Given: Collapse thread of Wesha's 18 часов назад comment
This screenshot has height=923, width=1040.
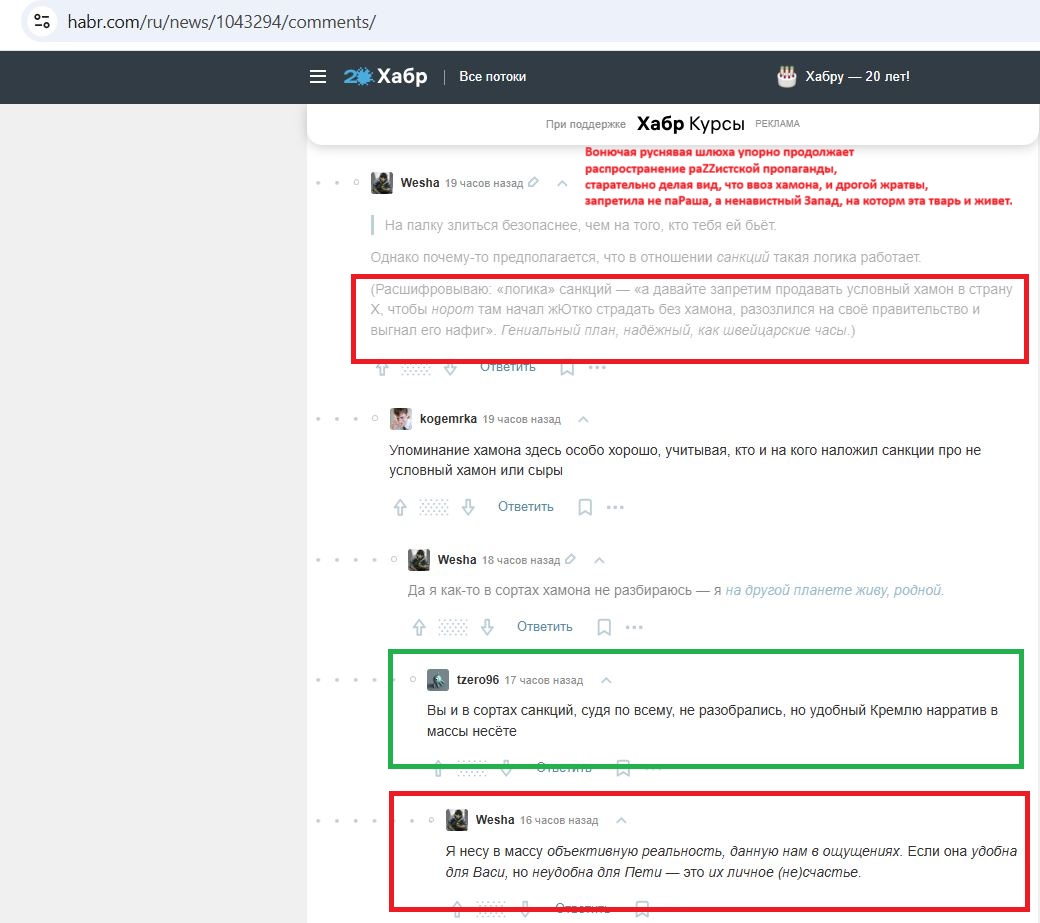Looking at the screenshot, I should tap(599, 560).
